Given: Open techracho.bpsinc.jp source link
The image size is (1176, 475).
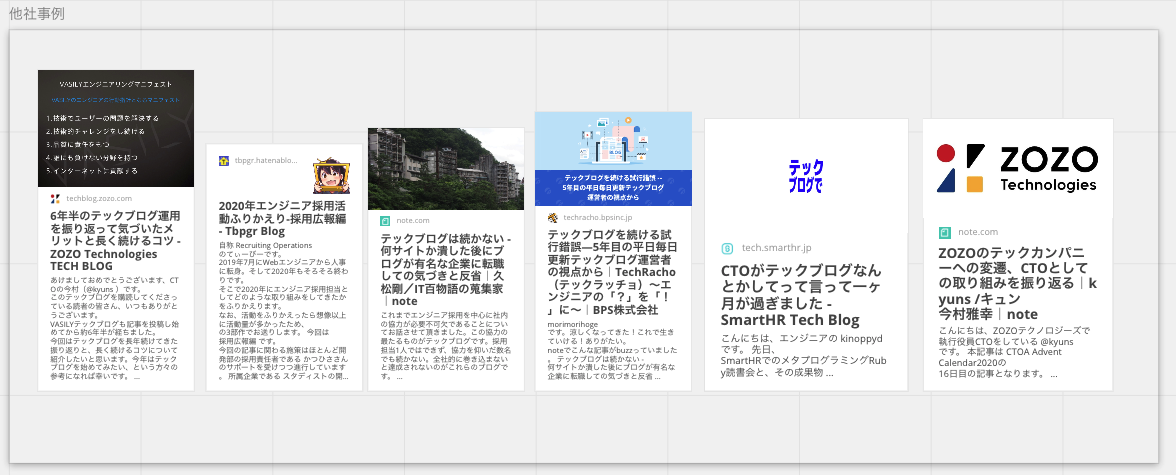Looking at the screenshot, I should pyautogui.click(x=598, y=218).
